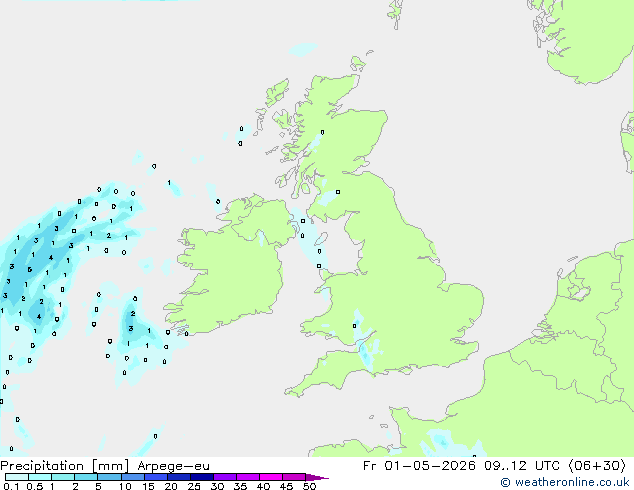The height and width of the screenshot is (490, 634).
Task: Click the above-50 arrow tip of the legend
Action: [317, 477]
